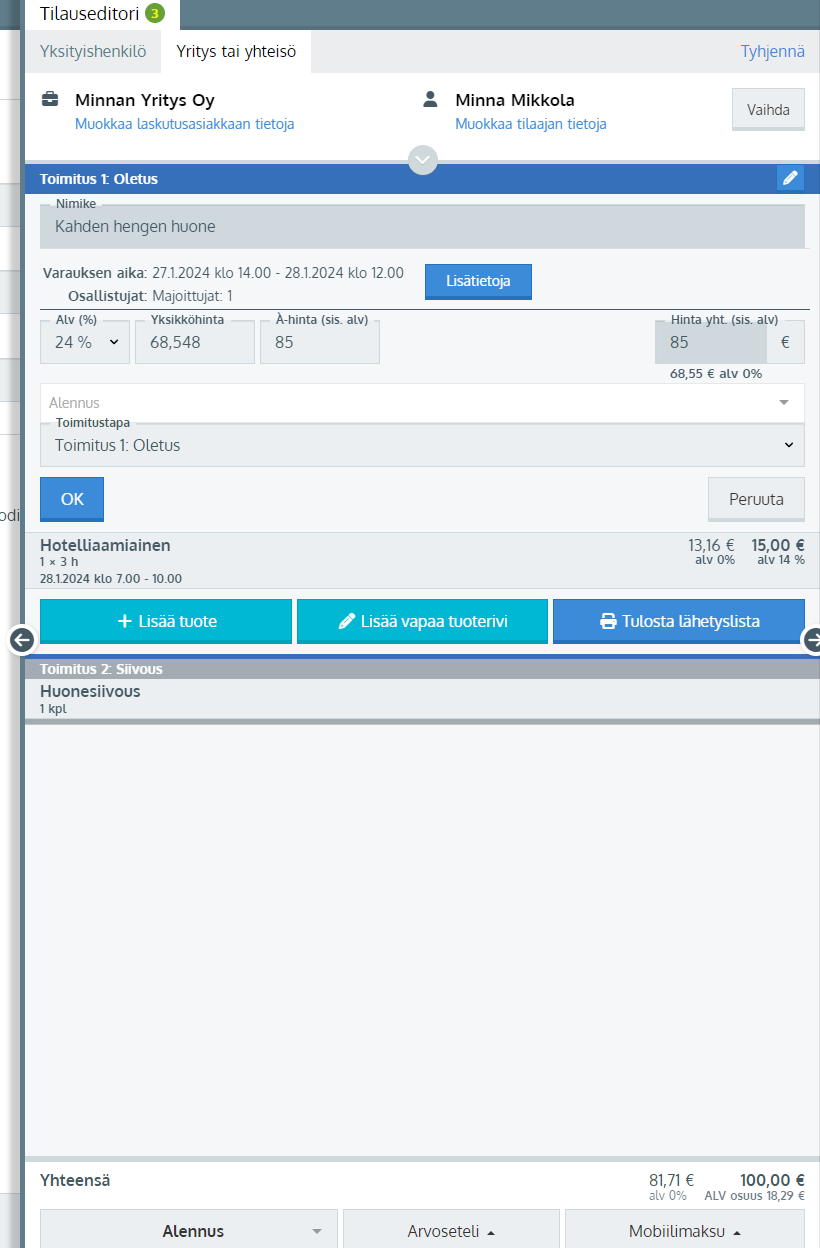820x1248 pixels.
Task: Collapse customer info with the round chevron
Action: coord(423,159)
